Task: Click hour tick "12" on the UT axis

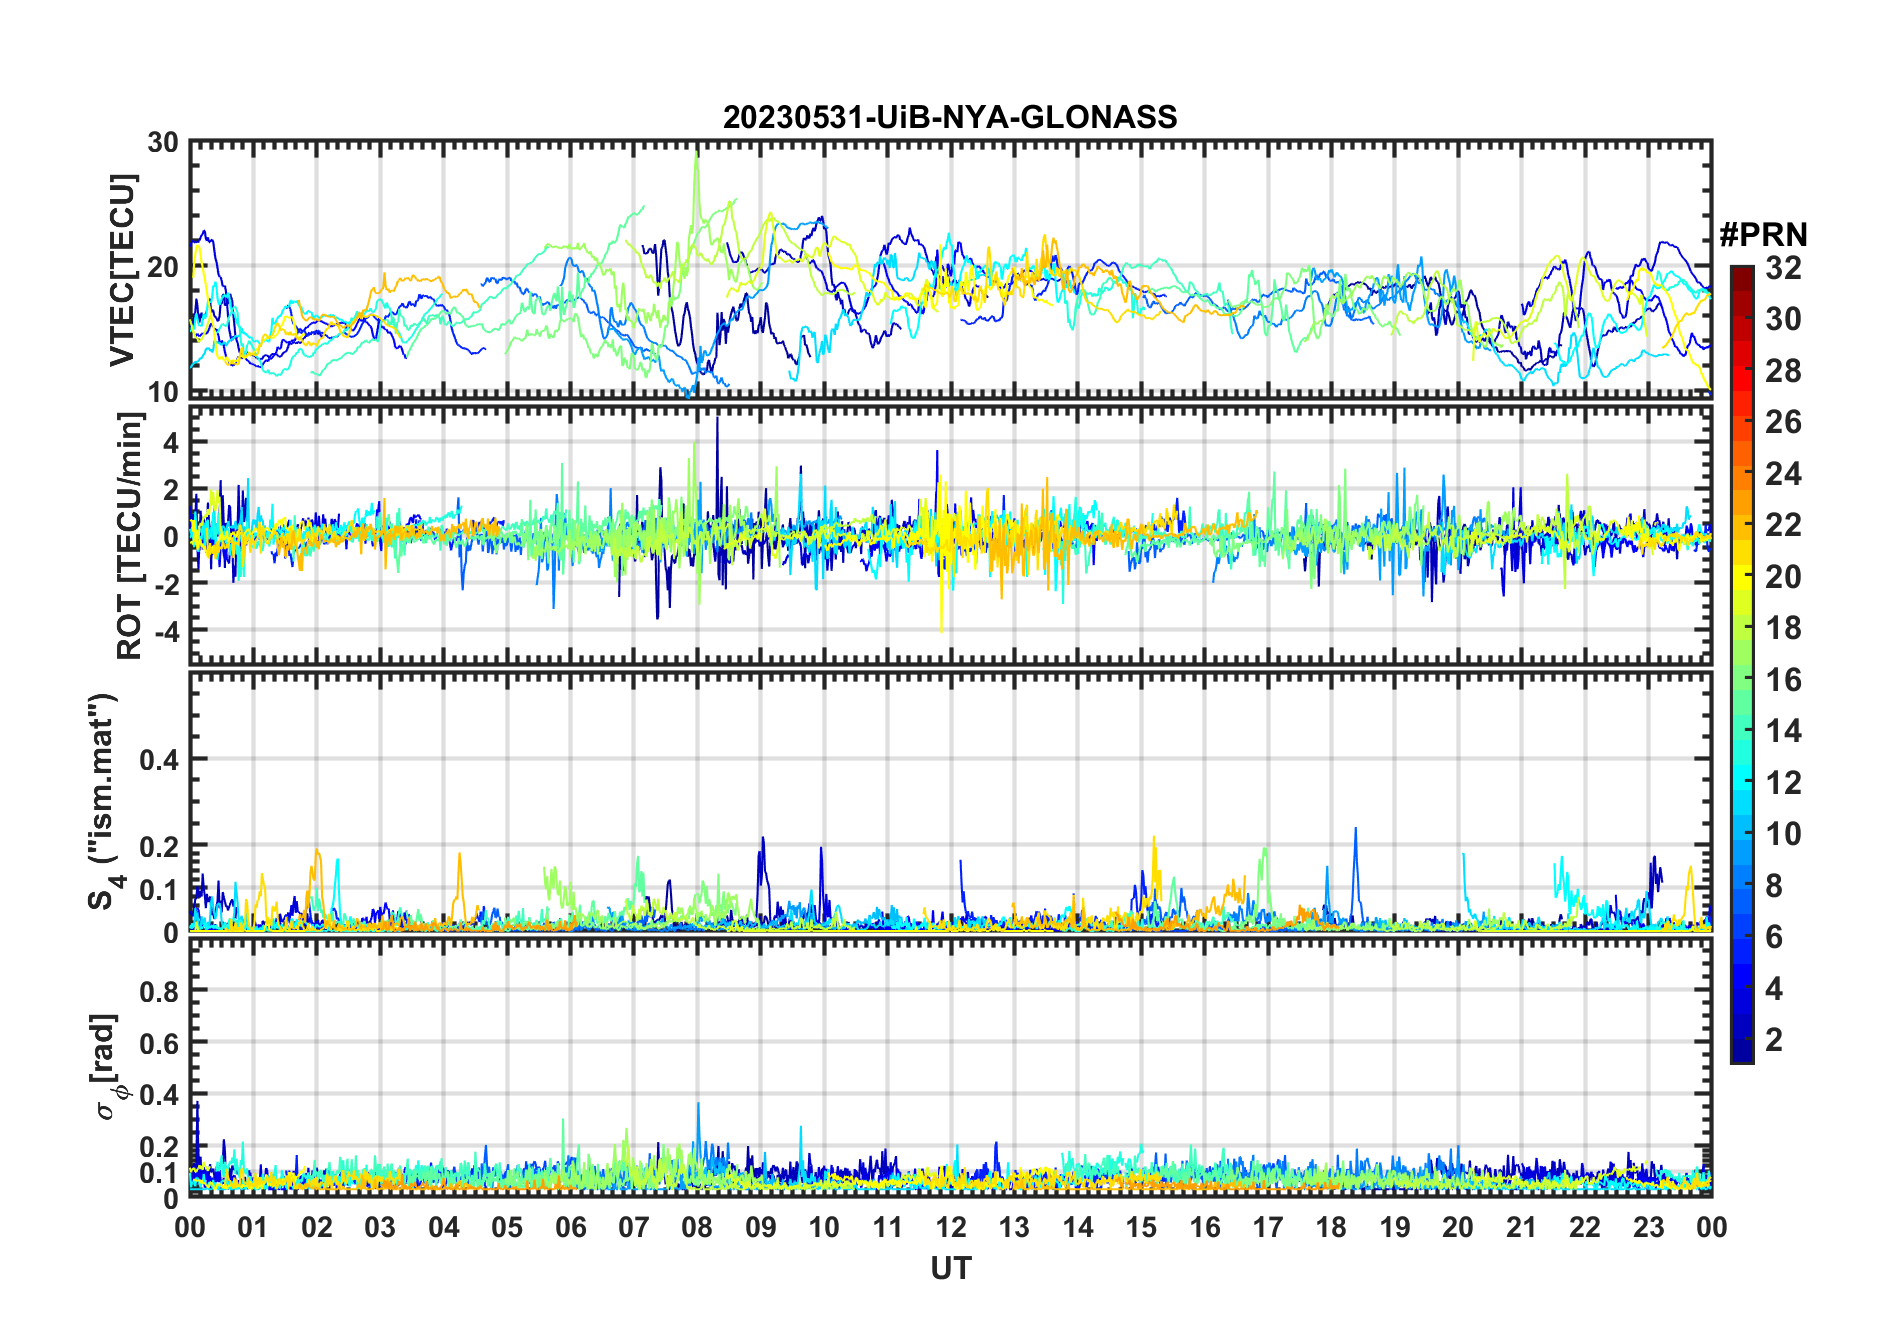Action: pos(951,1227)
